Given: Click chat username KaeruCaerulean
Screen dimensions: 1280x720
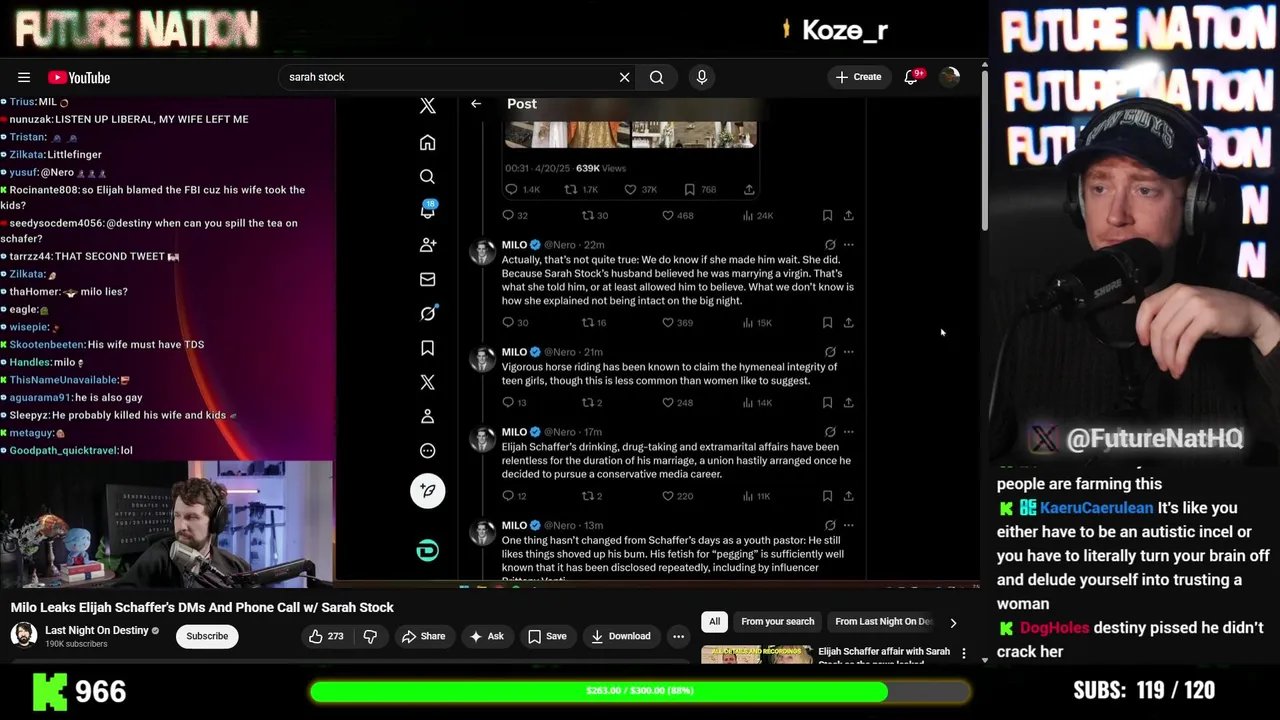Looking at the screenshot, I should 1096,508.
